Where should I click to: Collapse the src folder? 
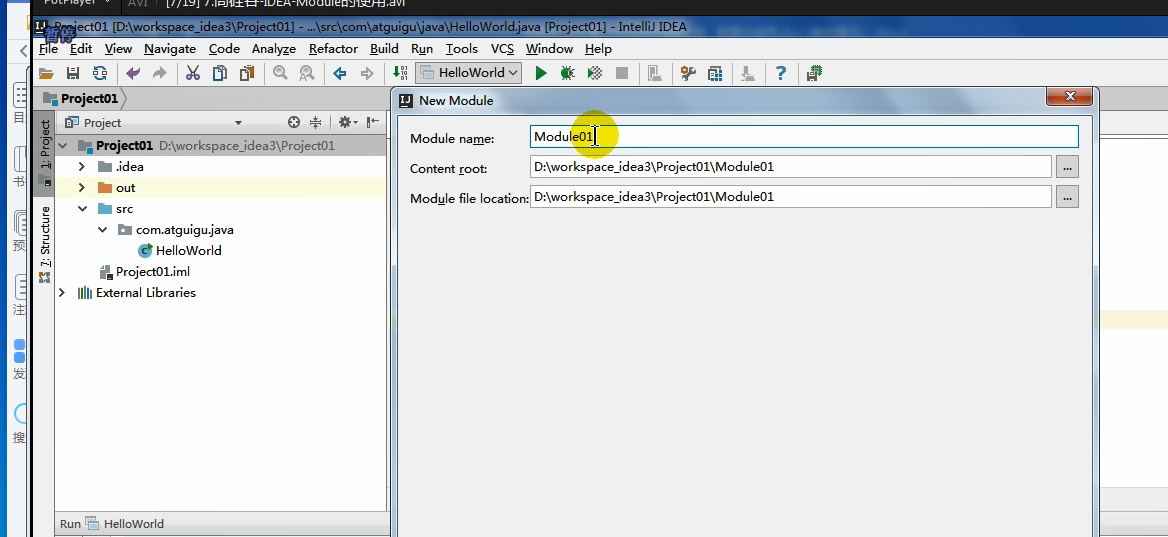point(82,209)
